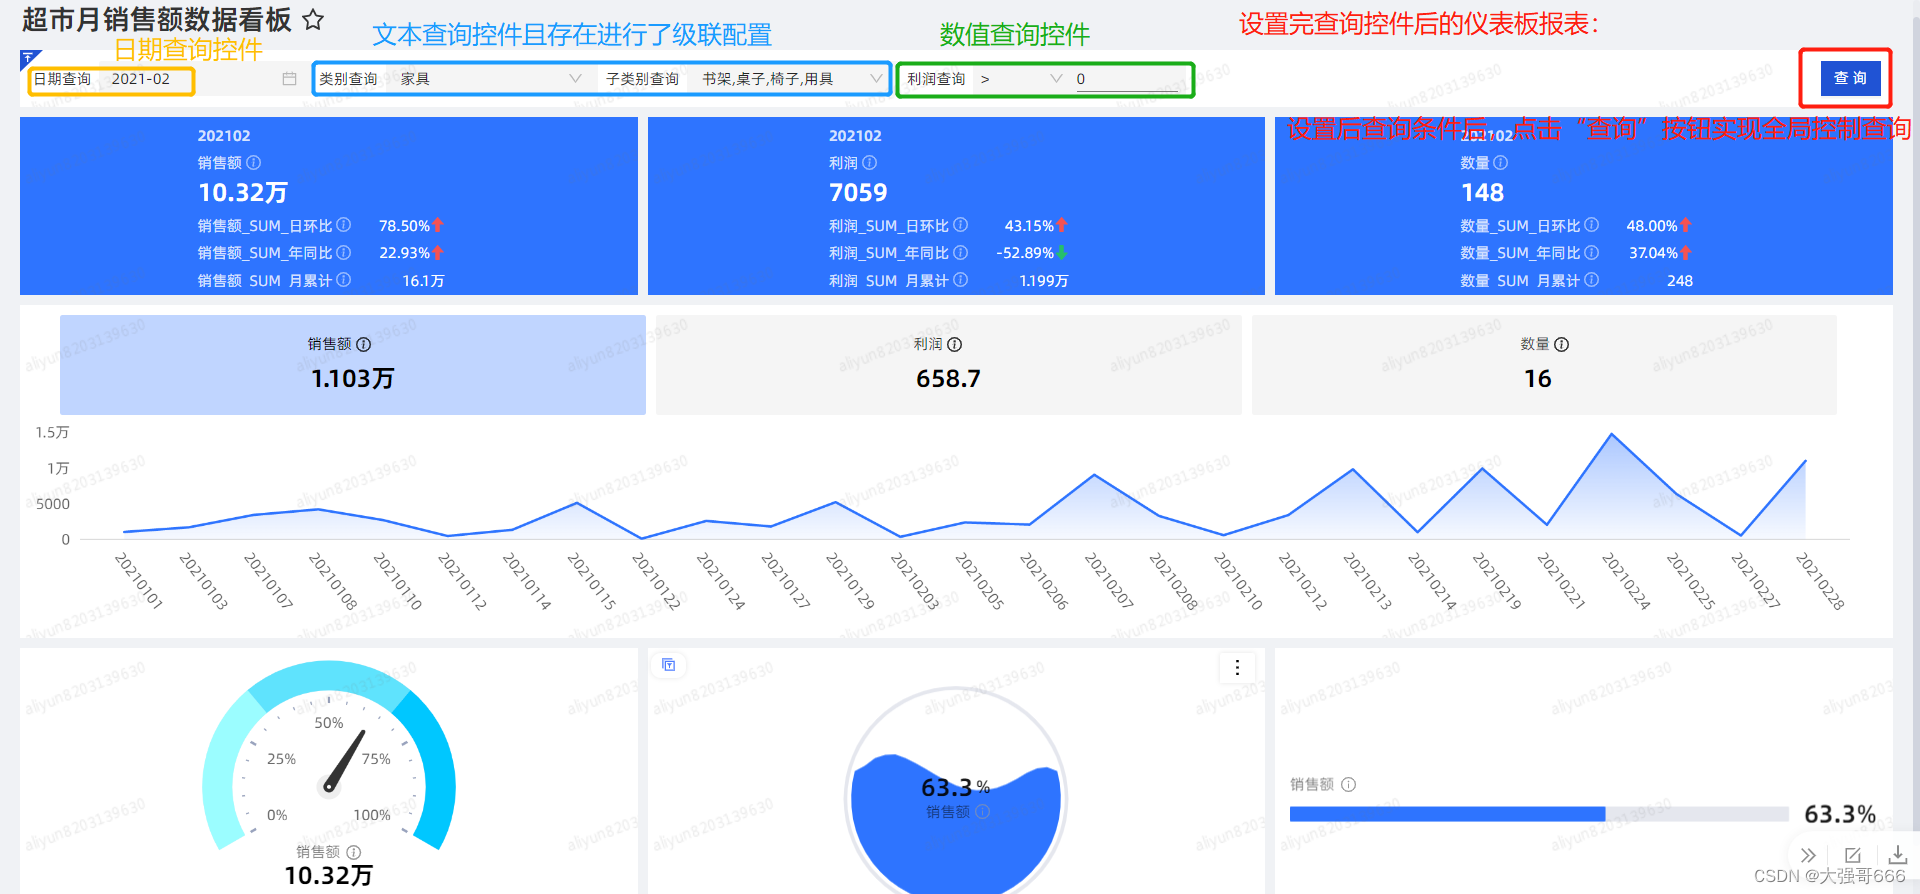Click the 销售额 progress bar at 63.3%
1920x894 pixels.
tap(1539, 814)
